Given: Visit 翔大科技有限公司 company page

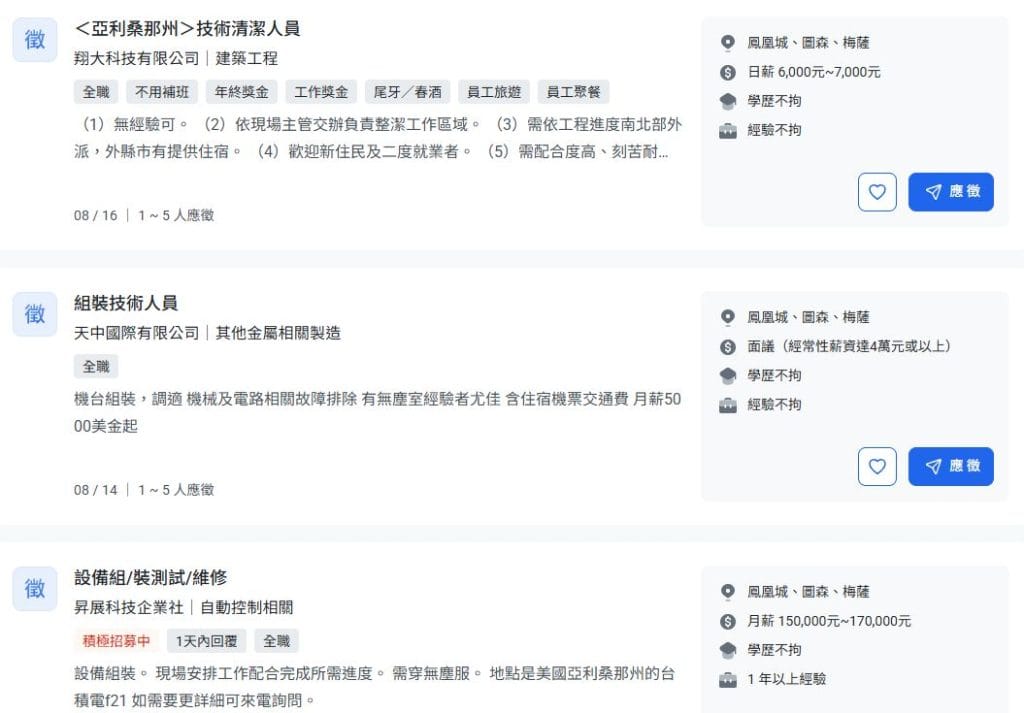Looking at the screenshot, I should pos(137,59).
